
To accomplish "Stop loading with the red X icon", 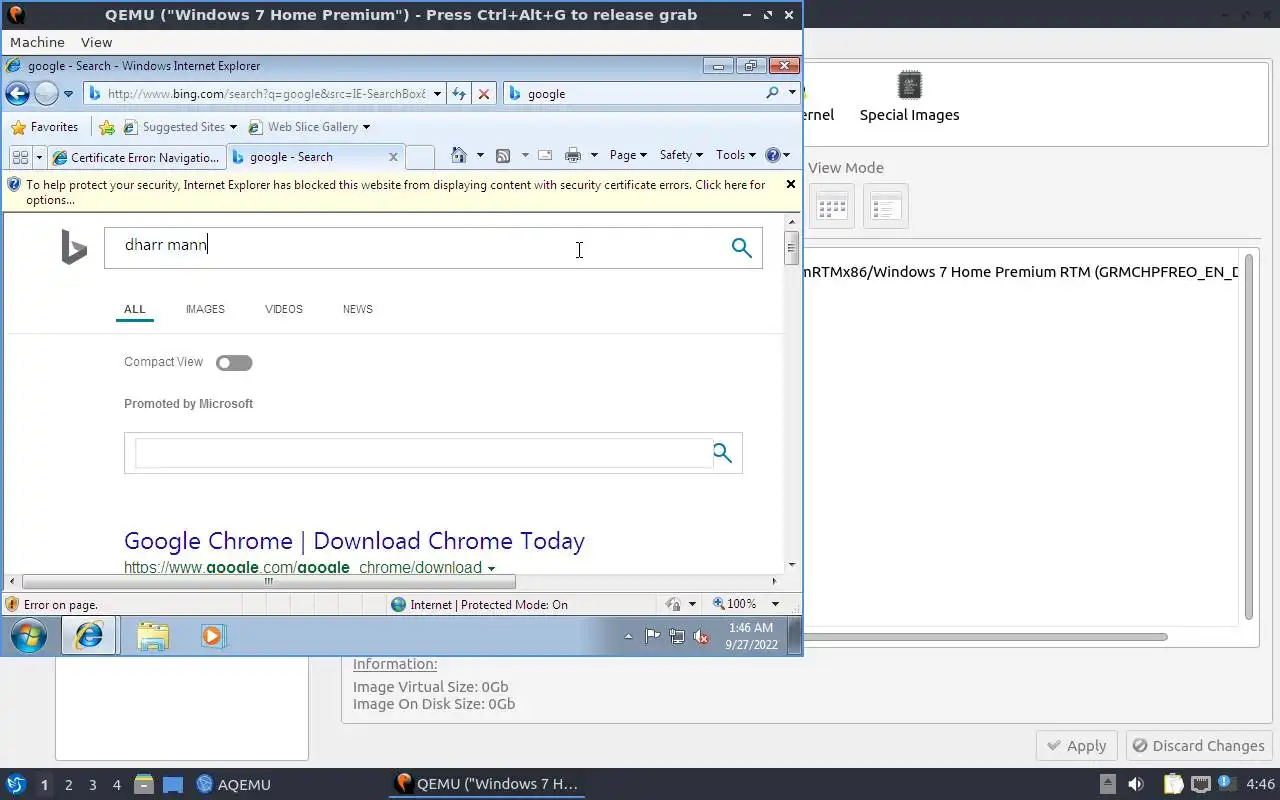I will click(x=484, y=93).
